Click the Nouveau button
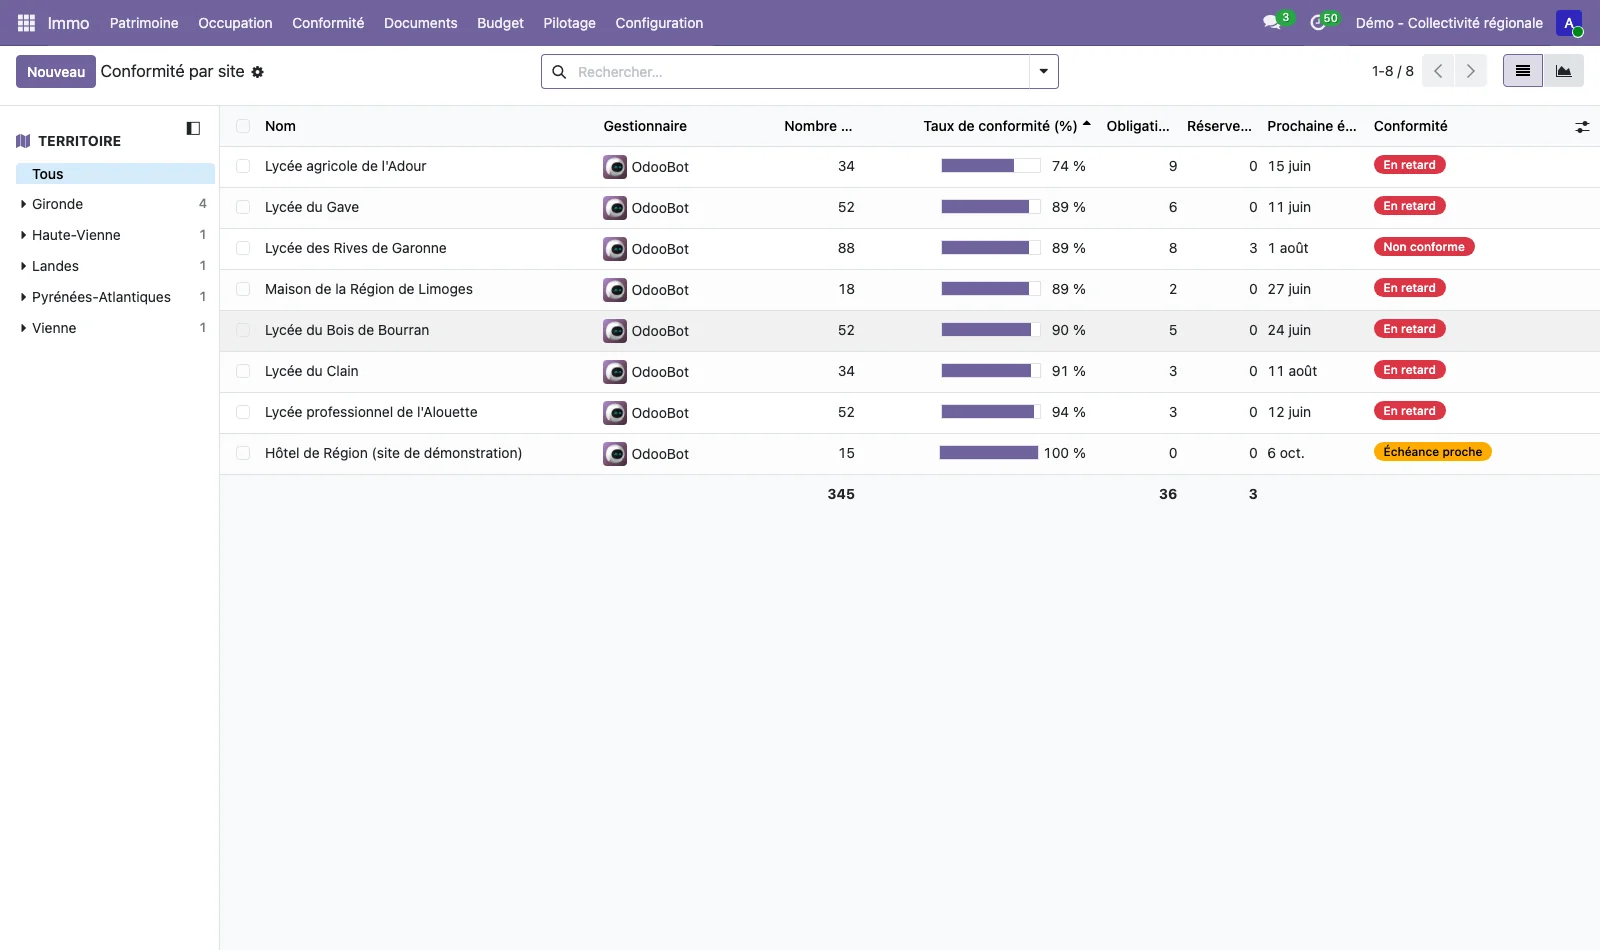This screenshot has width=1600, height=950. click(56, 72)
